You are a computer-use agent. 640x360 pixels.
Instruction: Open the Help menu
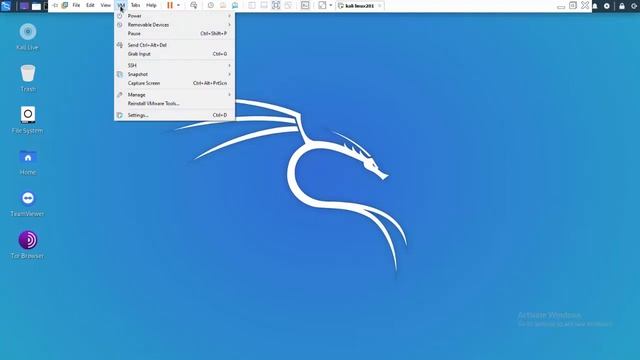pyautogui.click(x=151, y=5)
